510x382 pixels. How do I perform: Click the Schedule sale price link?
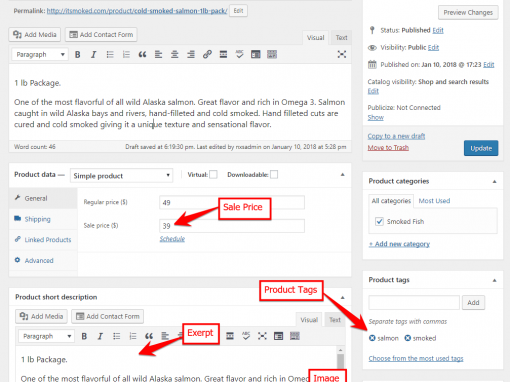172,239
